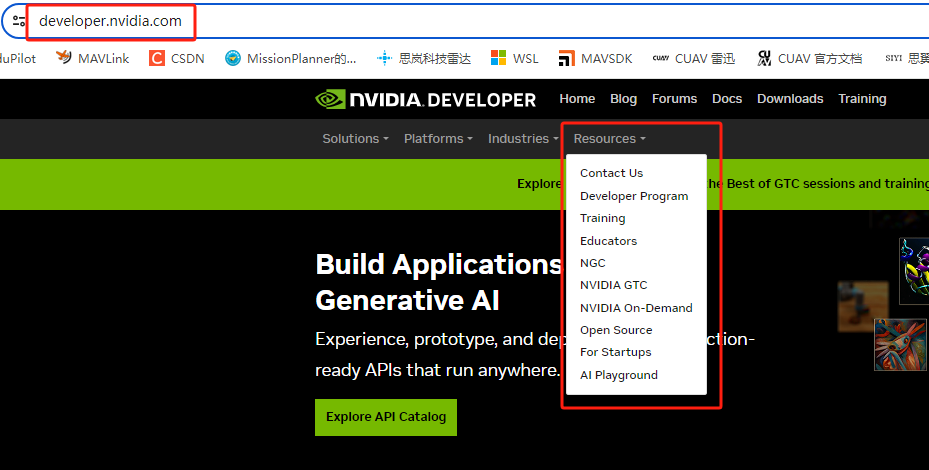Select Training in the Resources menu
929x470 pixels.
coord(603,218)
